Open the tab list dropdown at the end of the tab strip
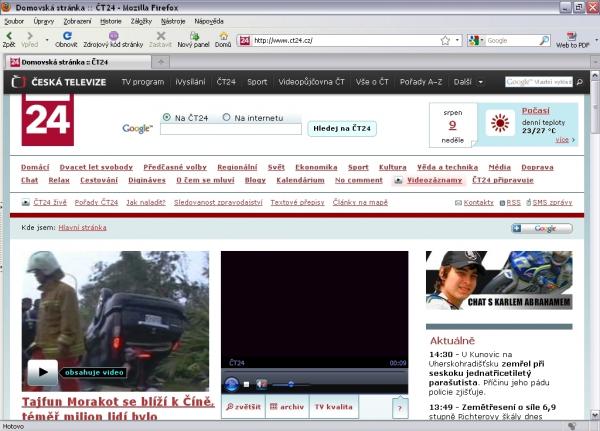 pyautogui.click(x=595, y=62)
